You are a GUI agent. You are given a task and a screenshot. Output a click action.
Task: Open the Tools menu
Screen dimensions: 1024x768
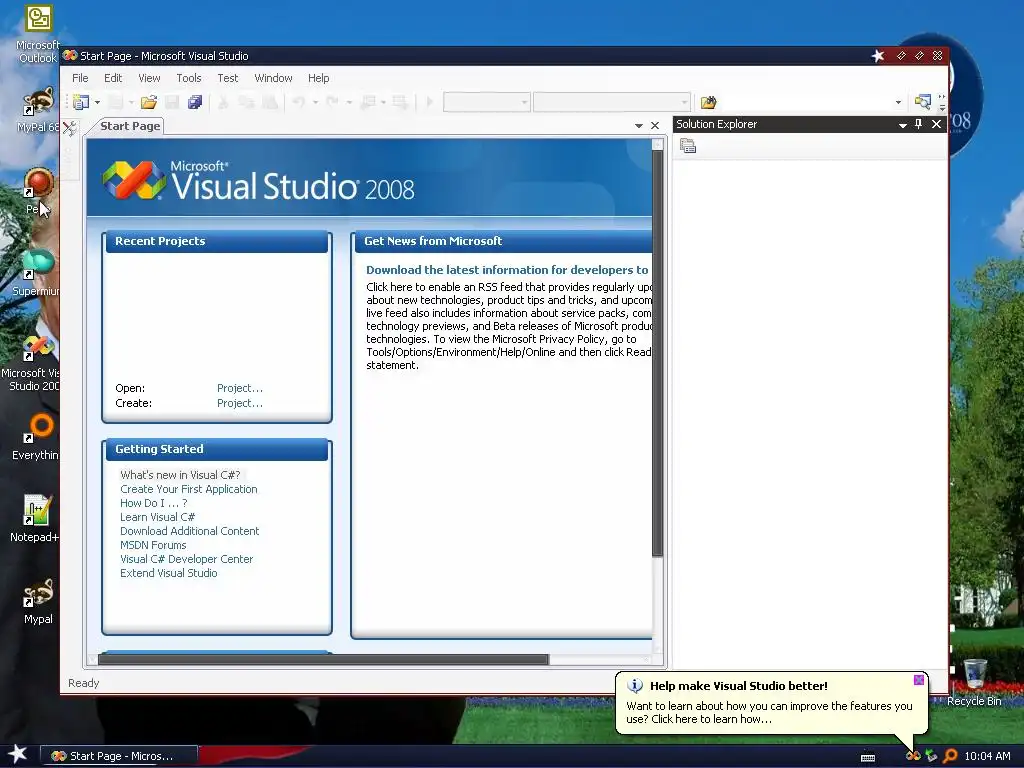[189, 78]
